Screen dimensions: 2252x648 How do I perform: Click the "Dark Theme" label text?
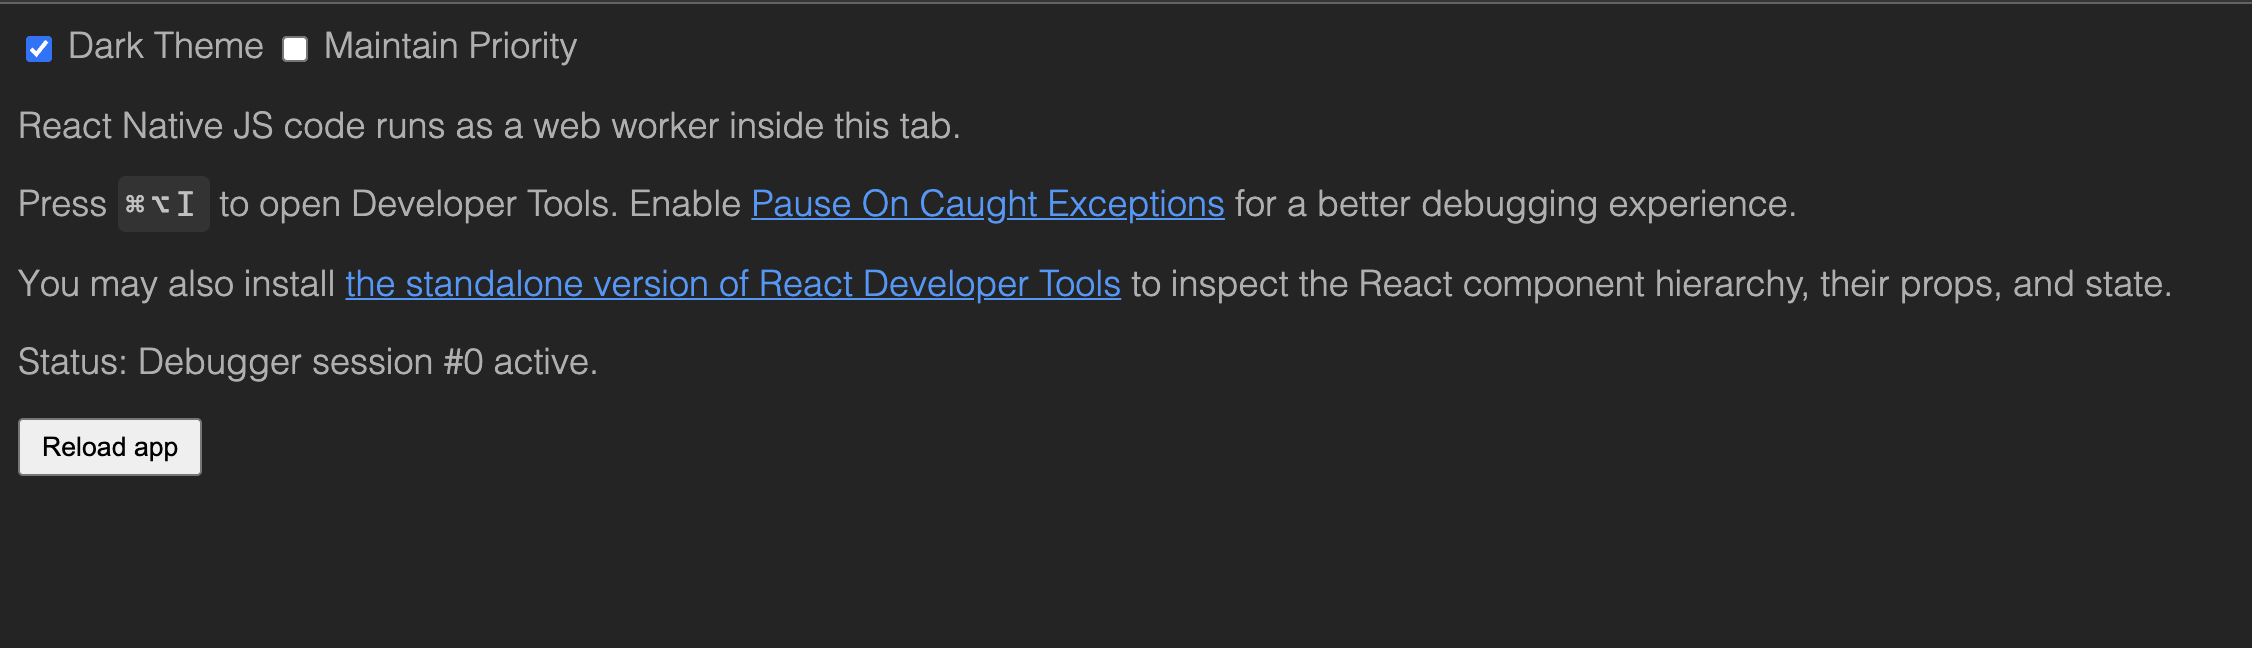point(166,46)
